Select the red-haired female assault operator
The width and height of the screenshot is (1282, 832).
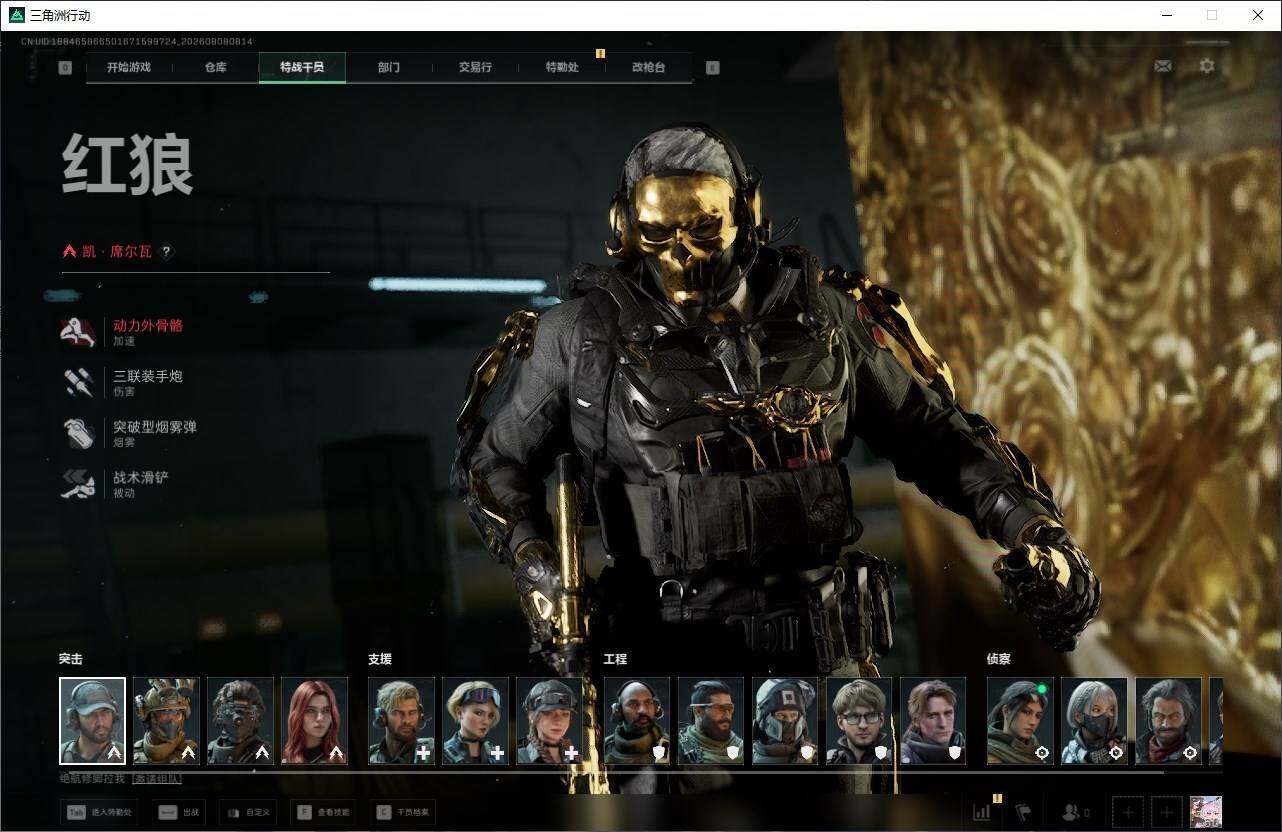(x=314, y=721)
